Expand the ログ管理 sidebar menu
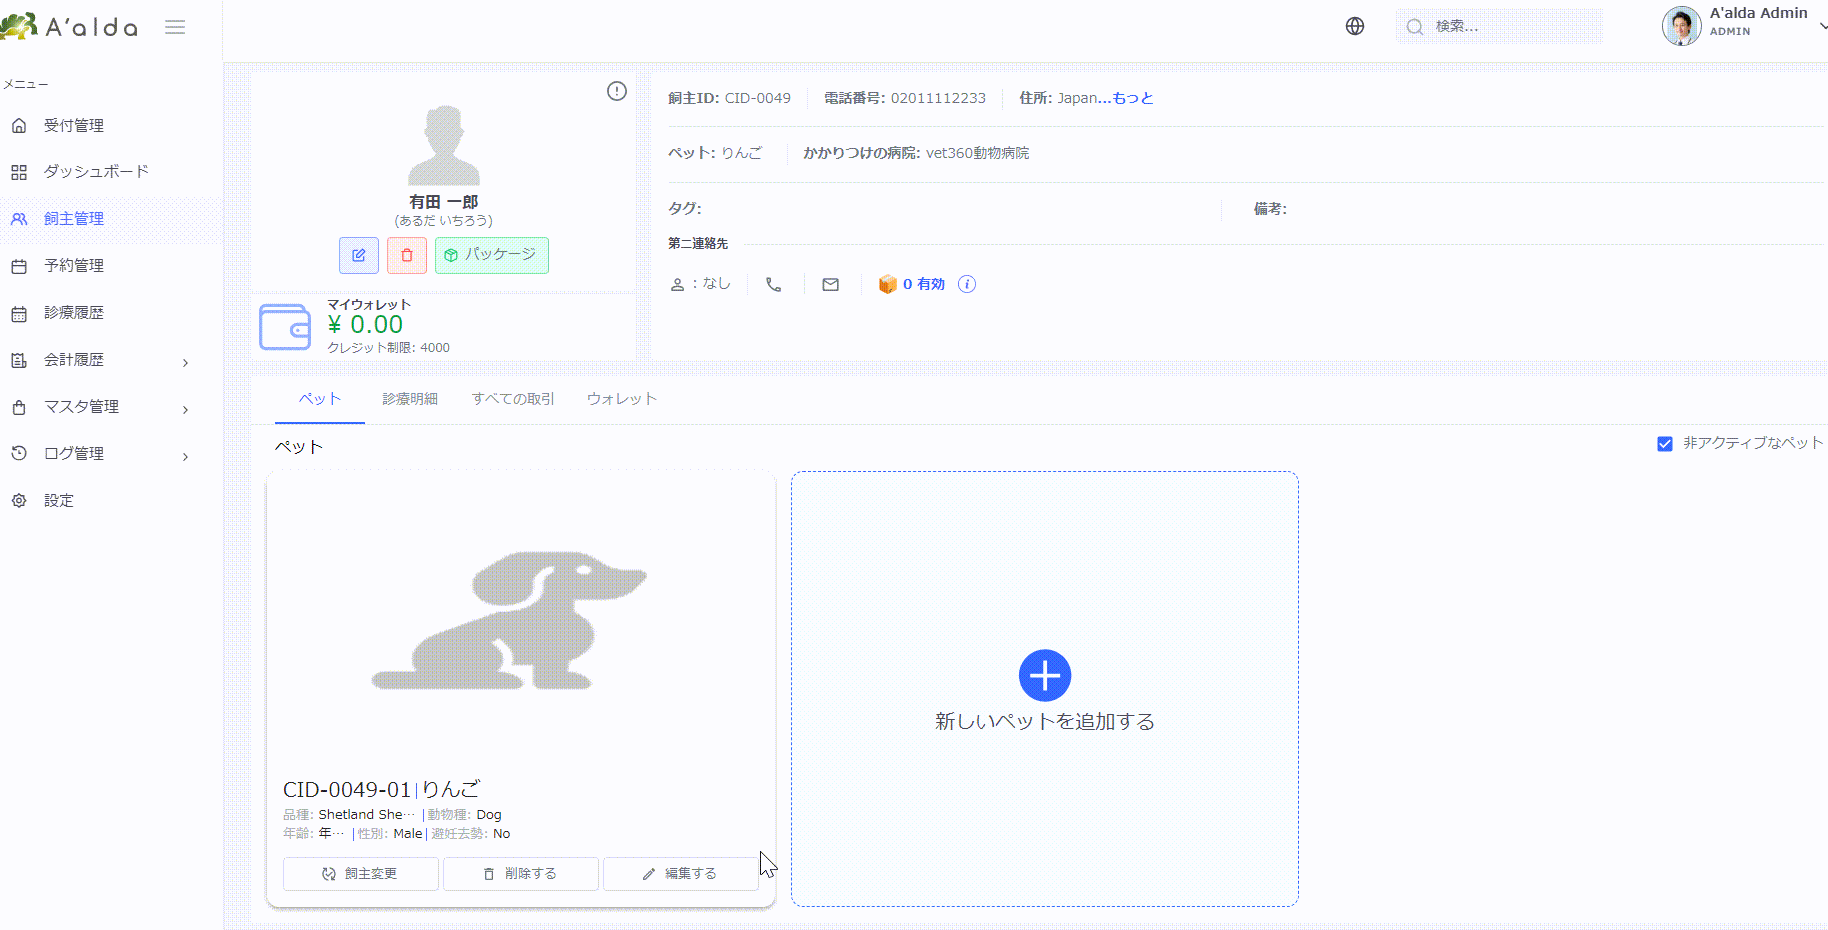The width and height of the screenshot is (1828, 930). (100, 454)
